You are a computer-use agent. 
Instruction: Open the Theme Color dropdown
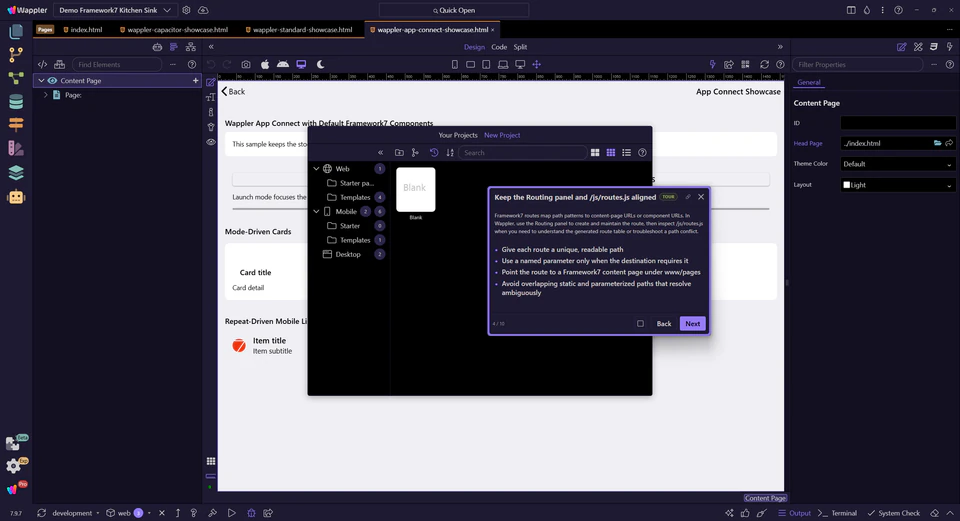pyautogui.click(x=897, y=164)
